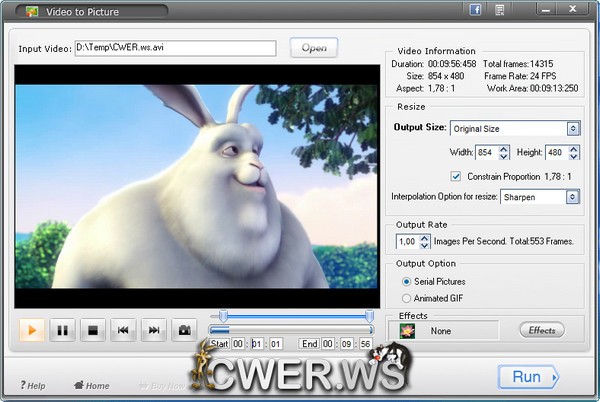Viewport: 600px width, 402px height.
Task: Toggle Constrain Proportion checkbox
Action: click(x=456, y=176)
